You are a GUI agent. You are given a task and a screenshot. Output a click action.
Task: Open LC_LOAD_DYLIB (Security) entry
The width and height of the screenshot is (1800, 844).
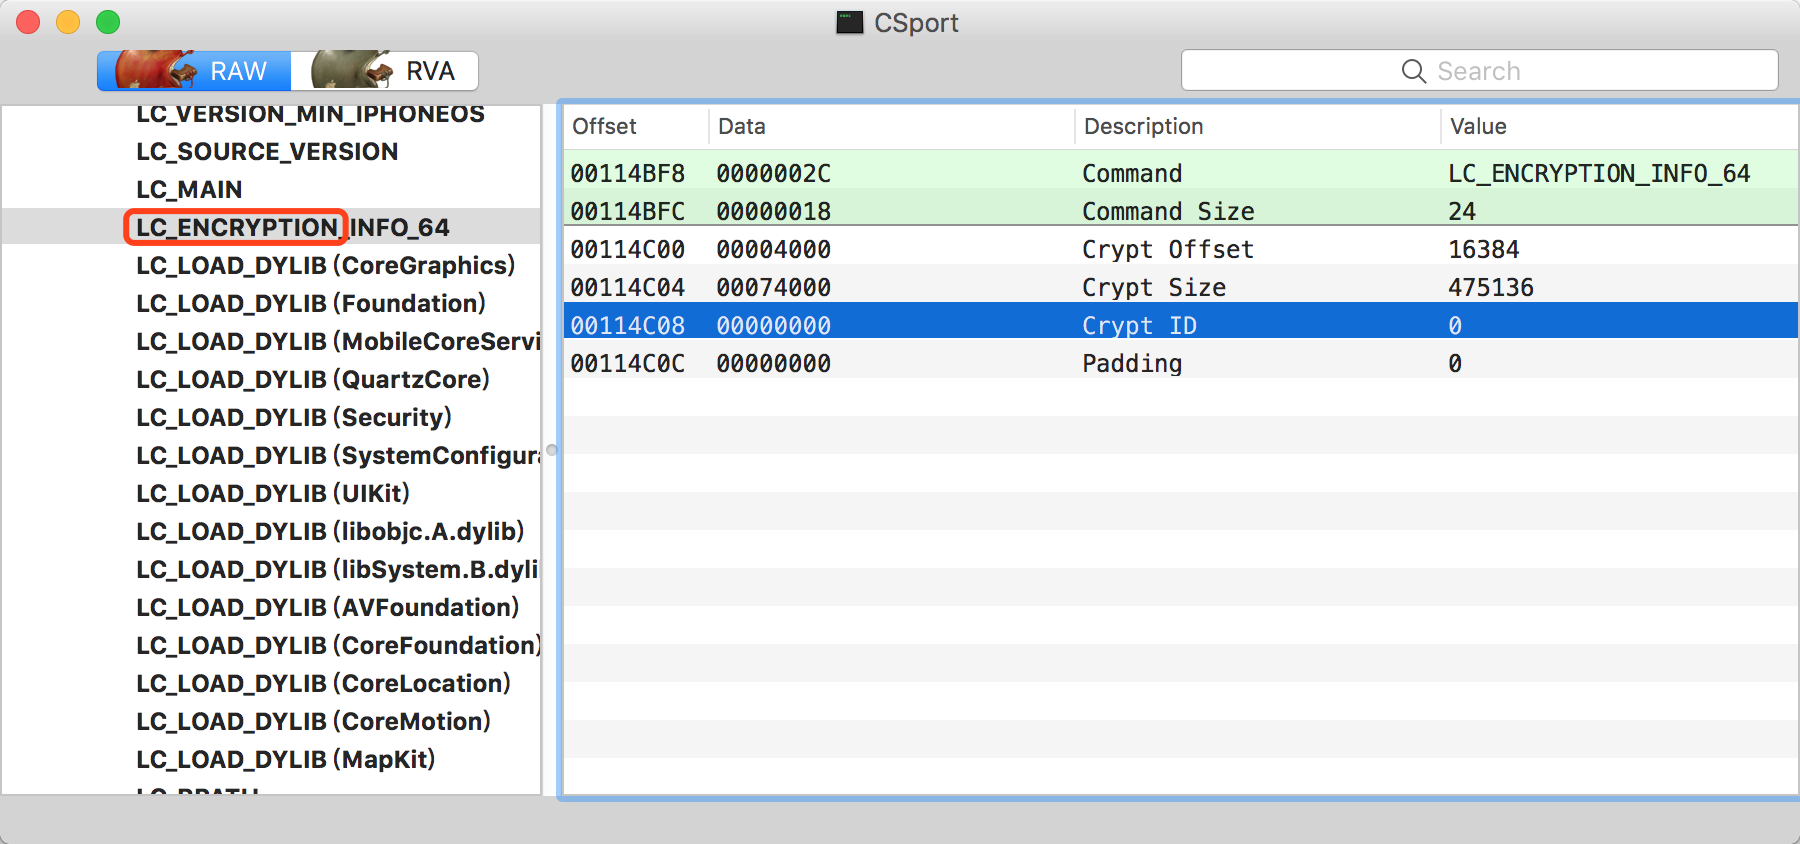[293, 418]
